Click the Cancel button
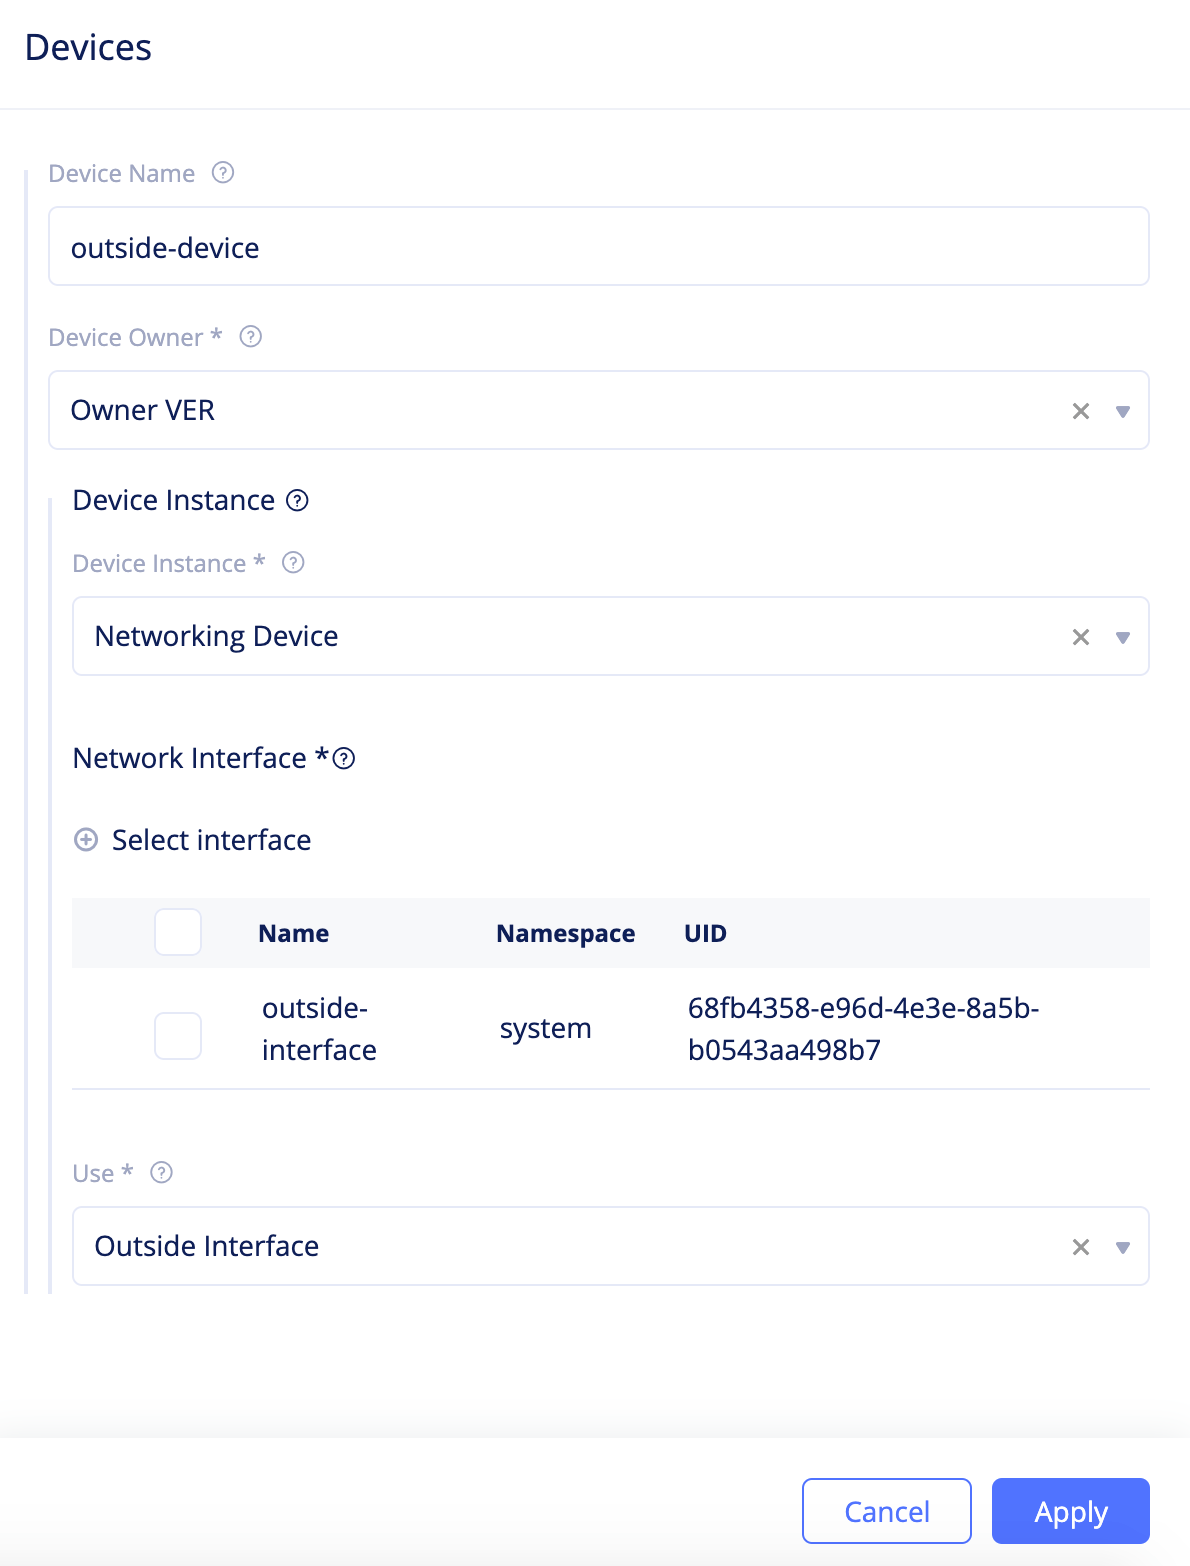Viewport: 1190px width, 1566px height. click(x=886, y=1511)
